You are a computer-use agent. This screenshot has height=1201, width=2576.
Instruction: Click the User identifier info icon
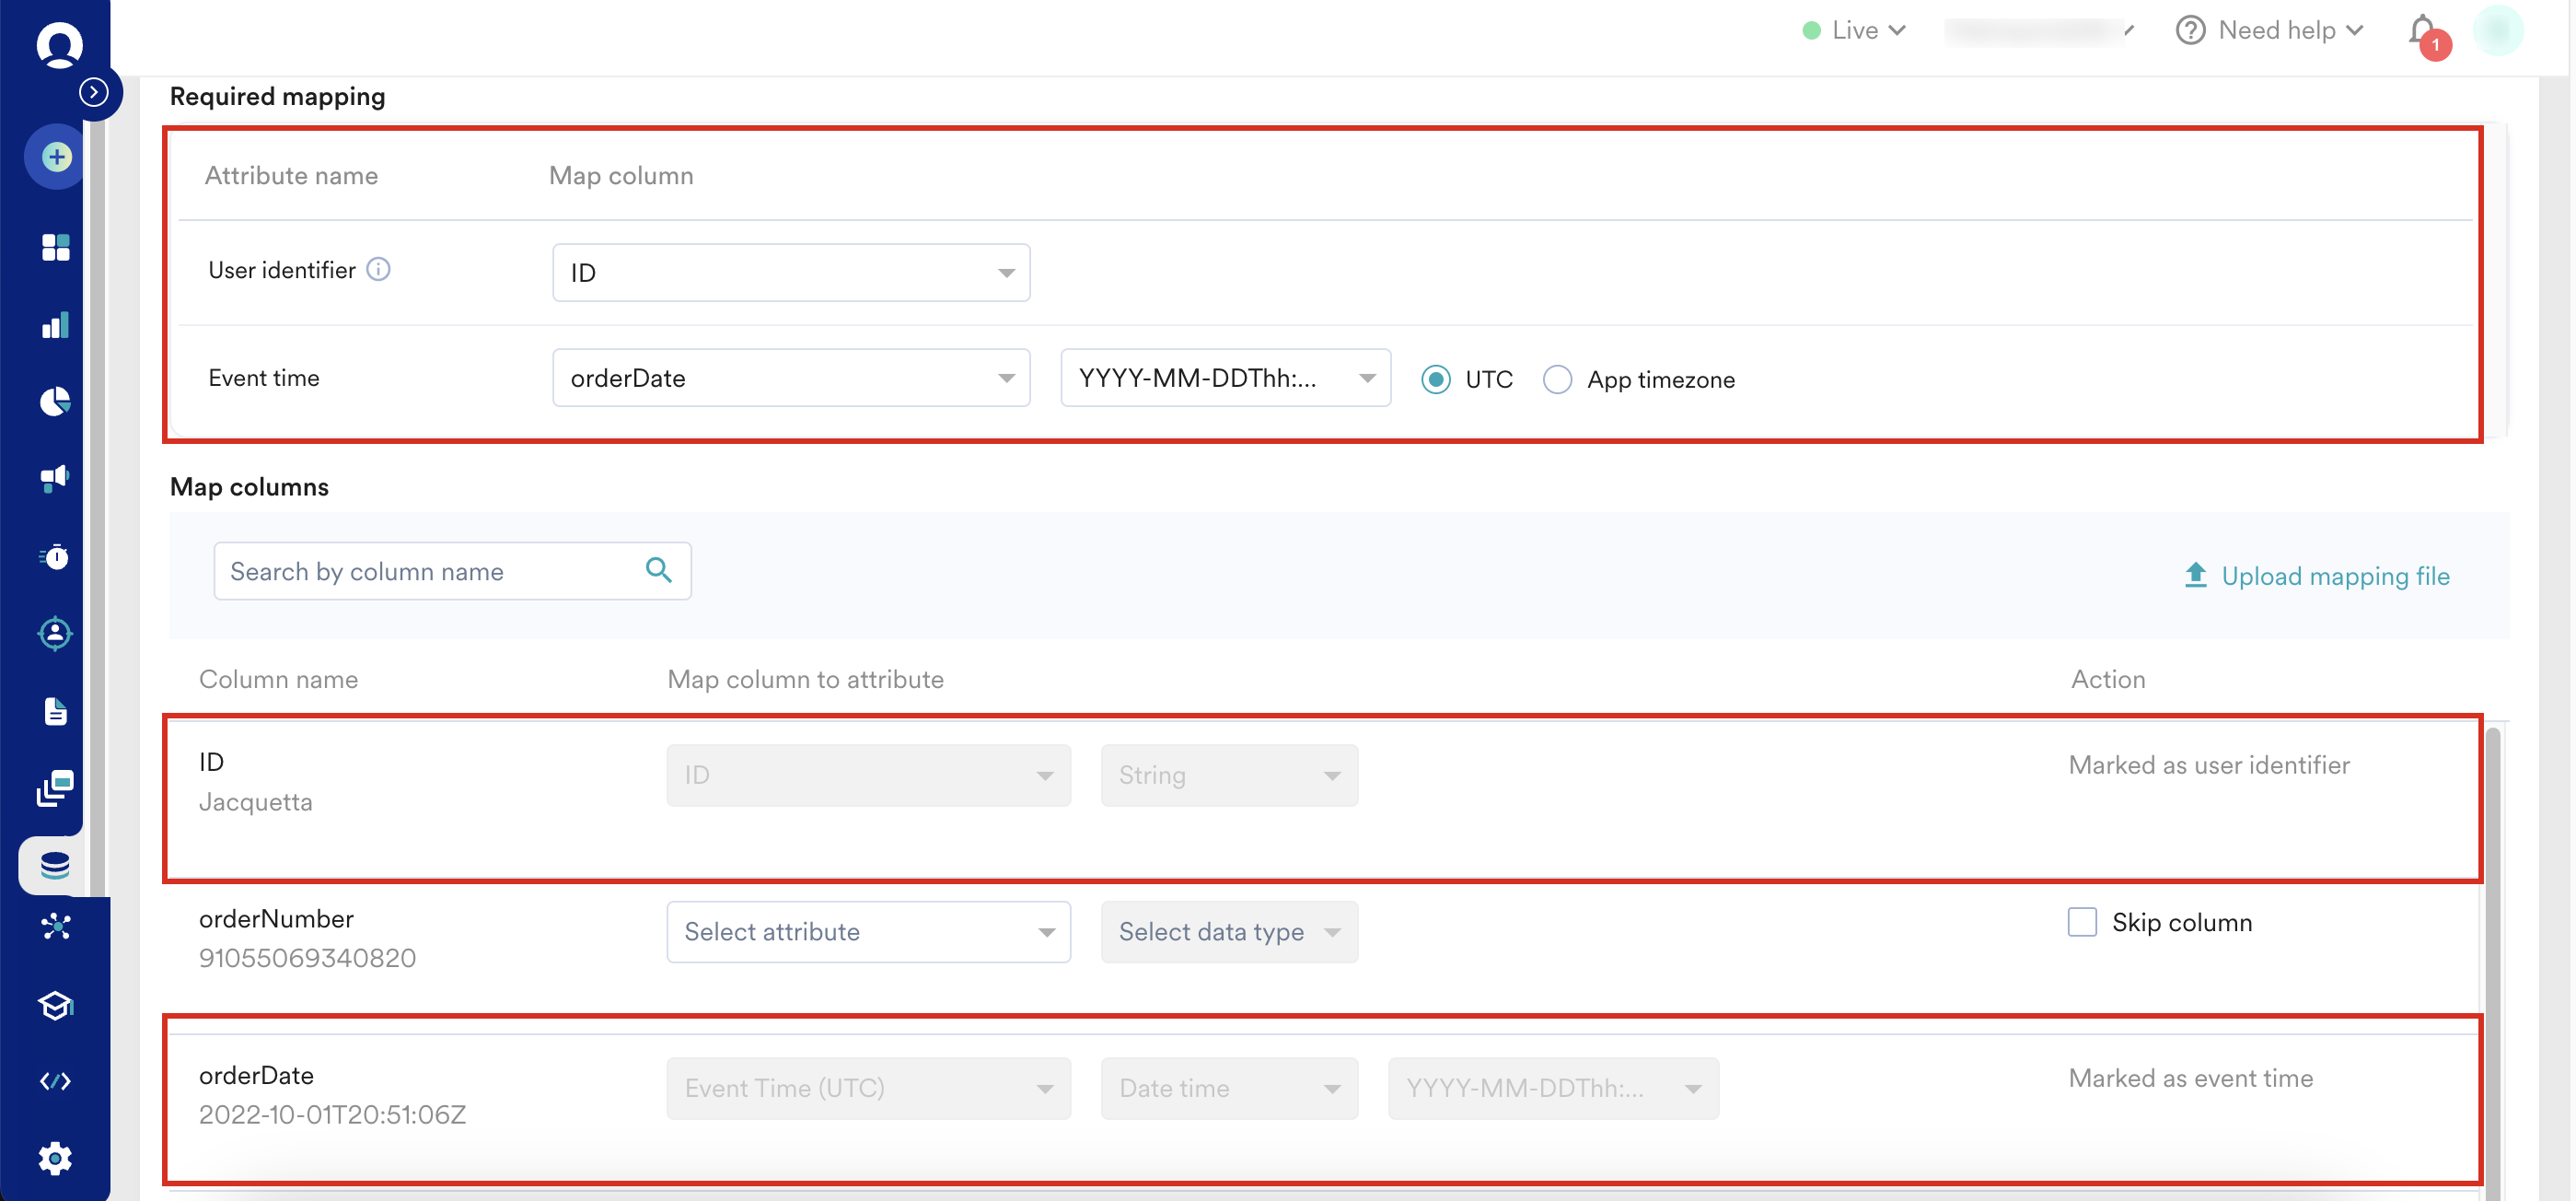pyautogui.click(x=378, y=269)
